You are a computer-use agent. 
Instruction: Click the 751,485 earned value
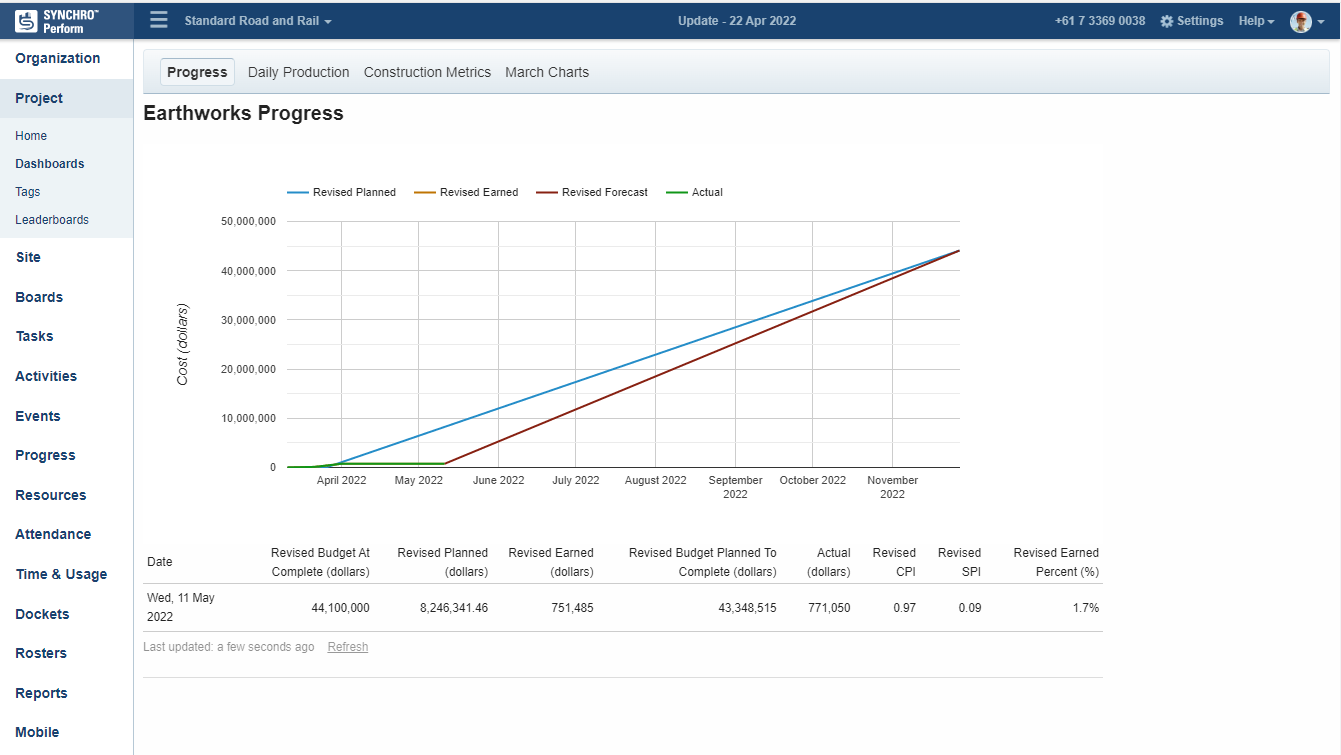572,608
